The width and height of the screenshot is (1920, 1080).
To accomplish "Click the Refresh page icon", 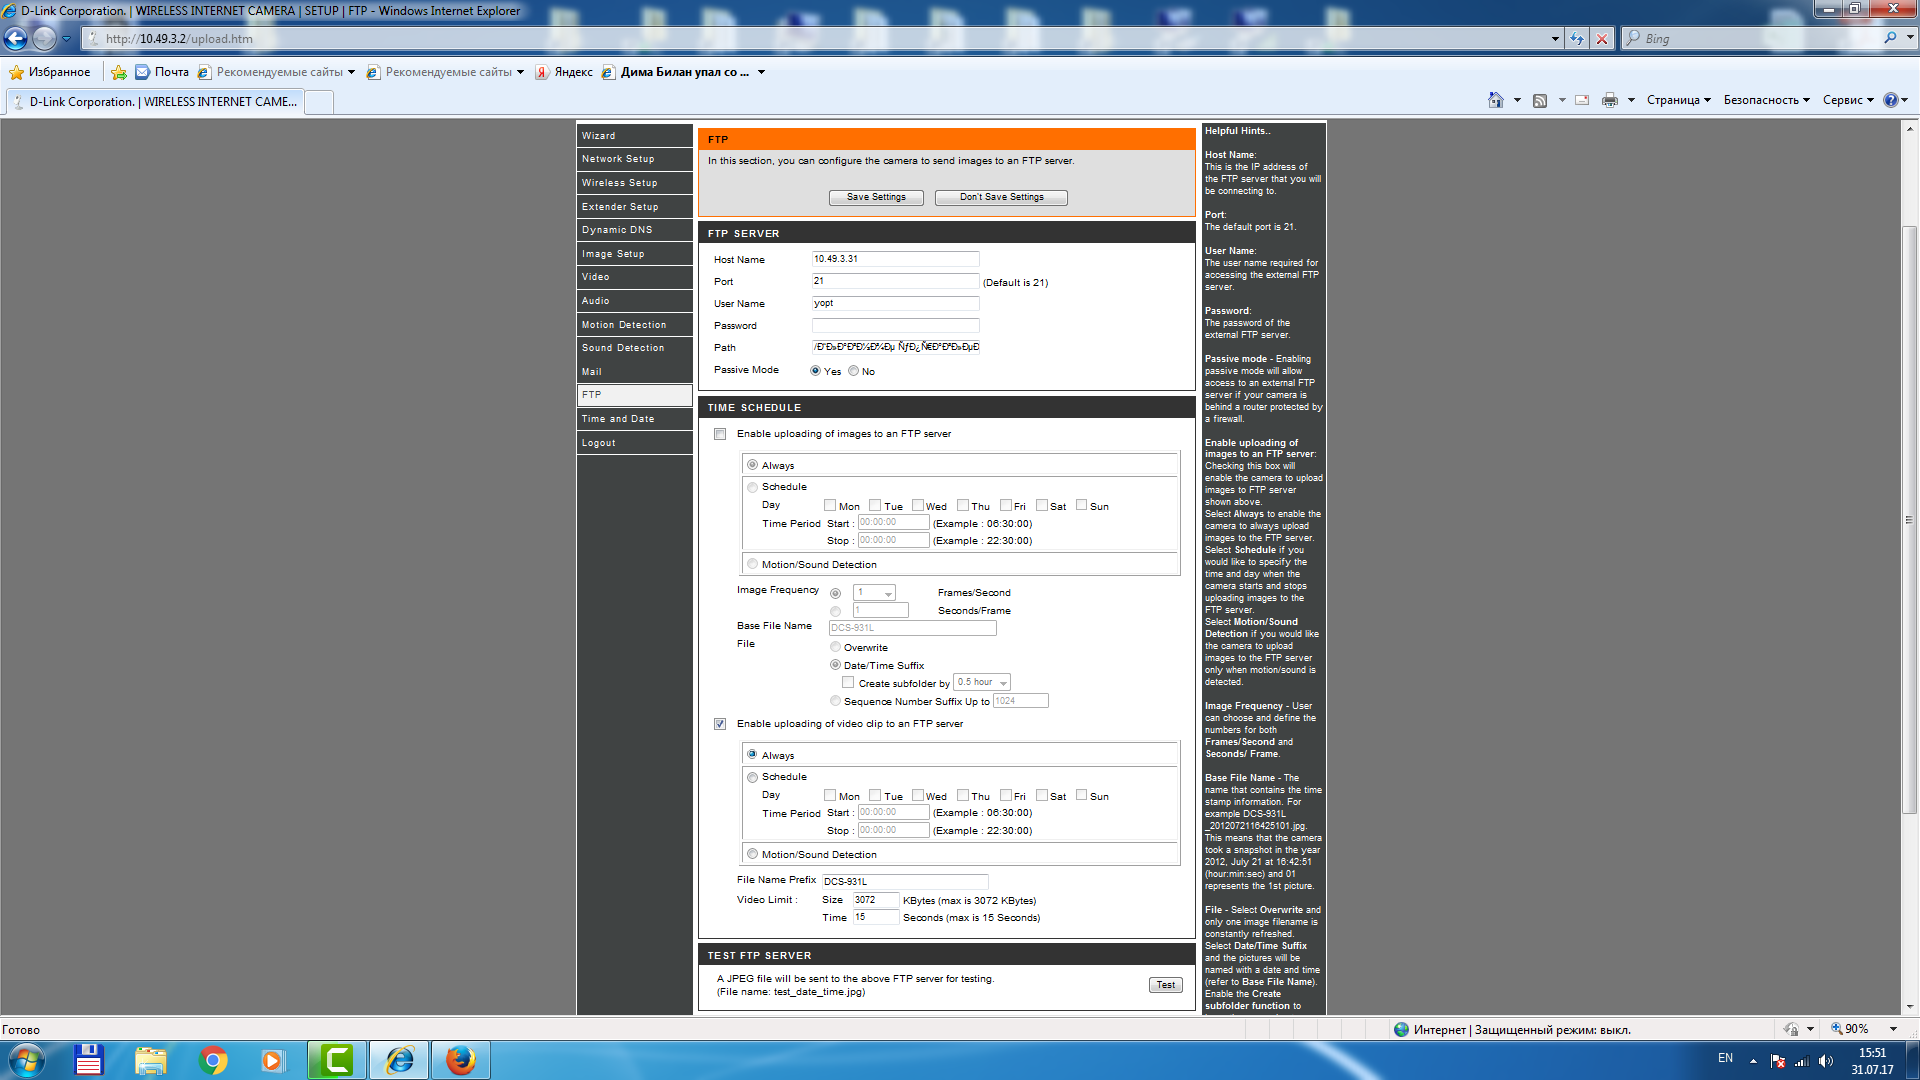I will click(1577, 38).
